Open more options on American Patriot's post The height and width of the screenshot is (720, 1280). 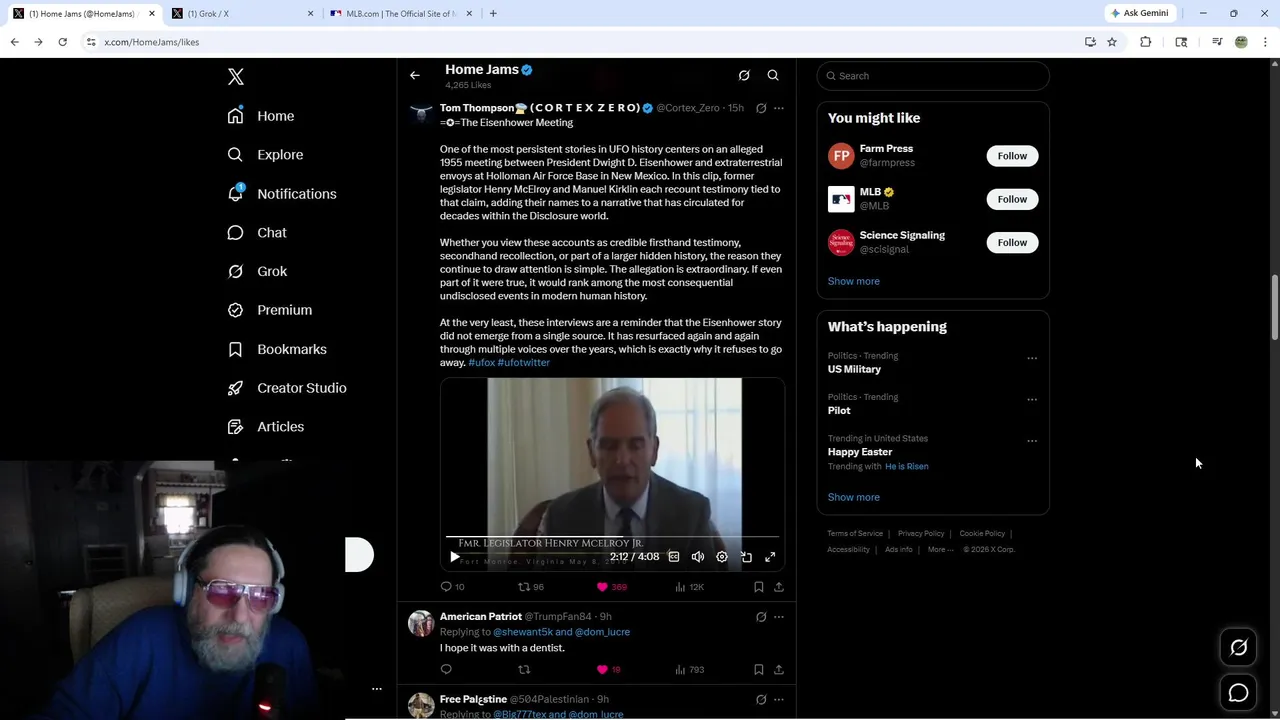pyautogui.click(x=779, y=617)
